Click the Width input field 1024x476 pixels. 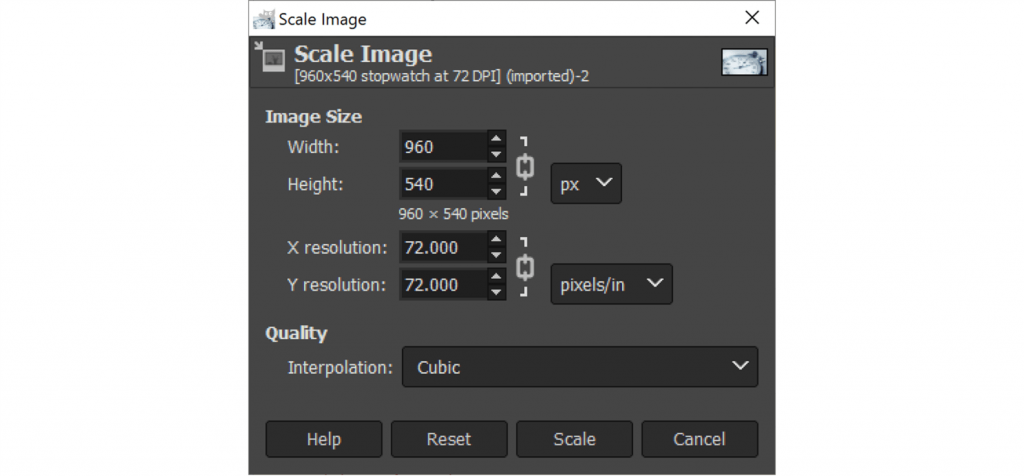point(442,147)
